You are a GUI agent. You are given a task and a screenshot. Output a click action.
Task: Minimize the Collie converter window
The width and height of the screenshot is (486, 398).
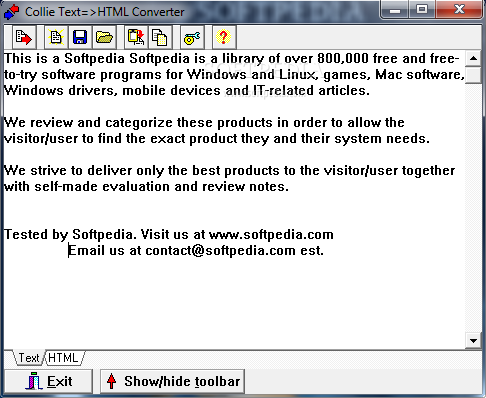pos(395,10)
